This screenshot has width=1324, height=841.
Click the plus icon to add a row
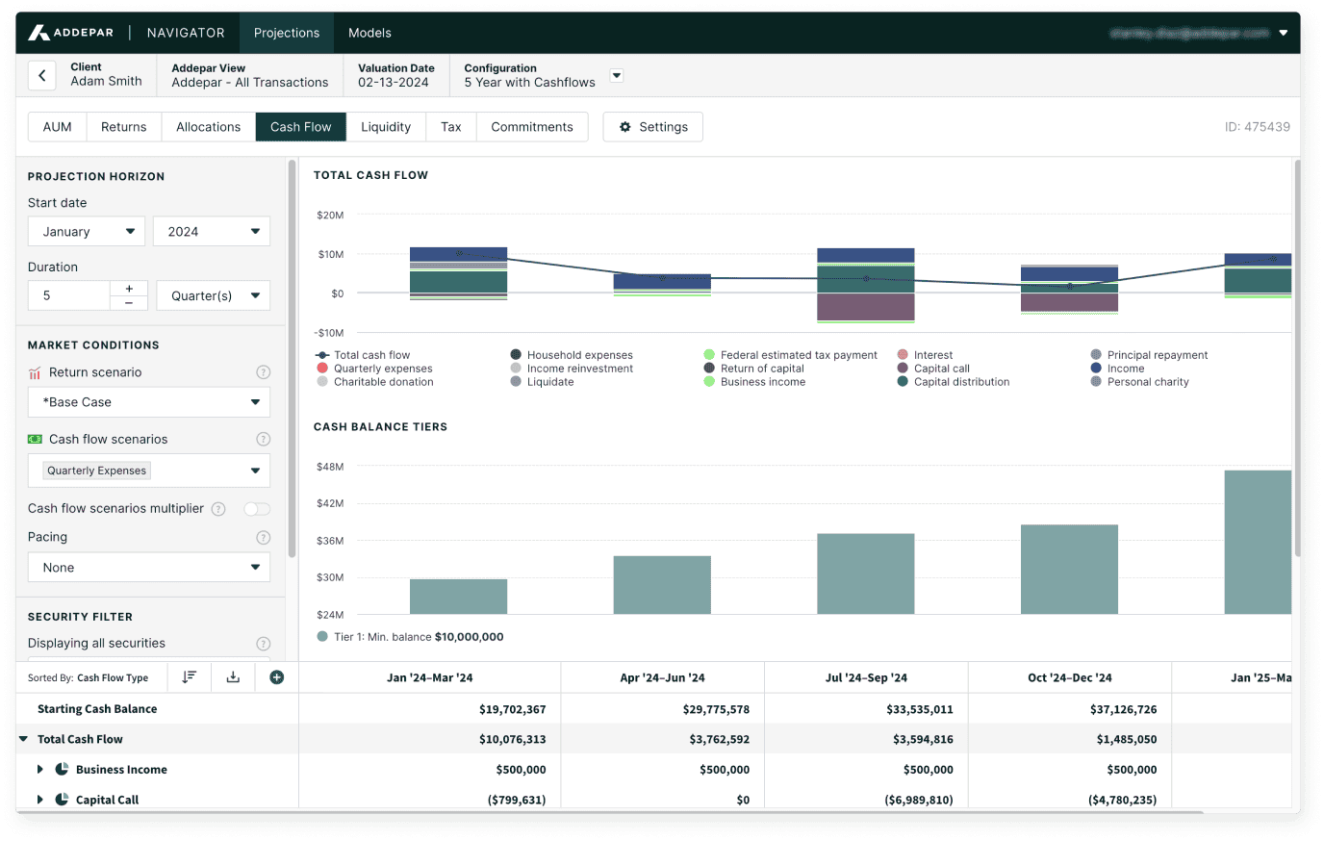(x=277, y=677)
